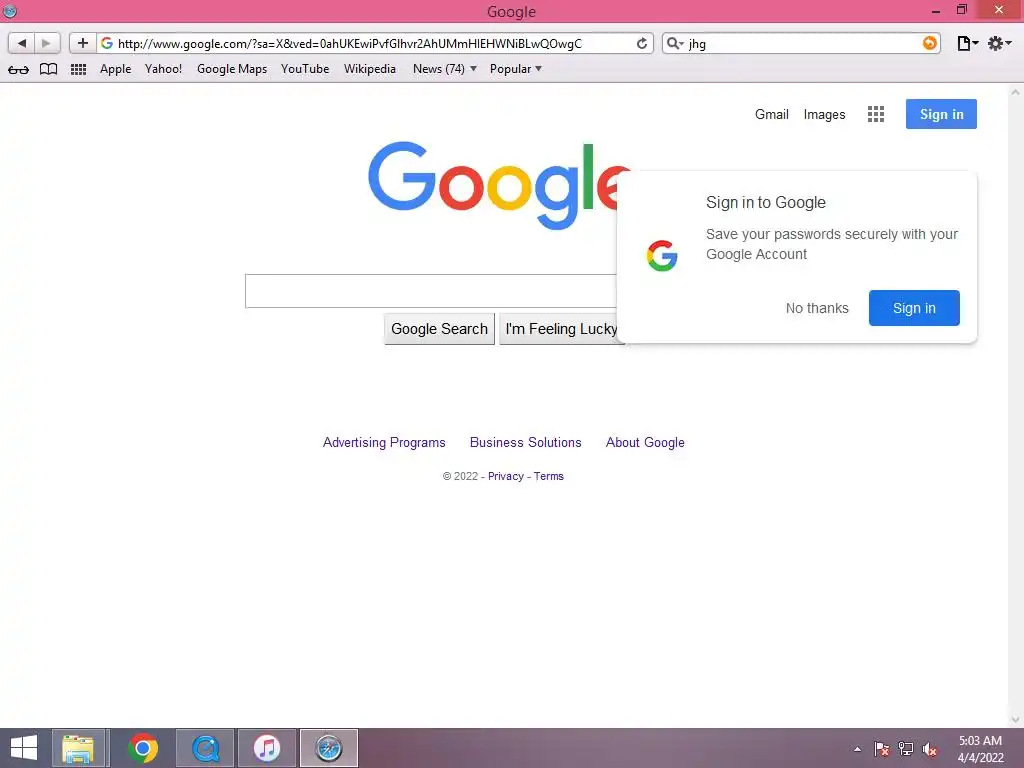Image resolution: width=1024 pixels, height=768 pixels.
Task: Open the Wikipedia bookmark
Action: [x=370, y=69]
